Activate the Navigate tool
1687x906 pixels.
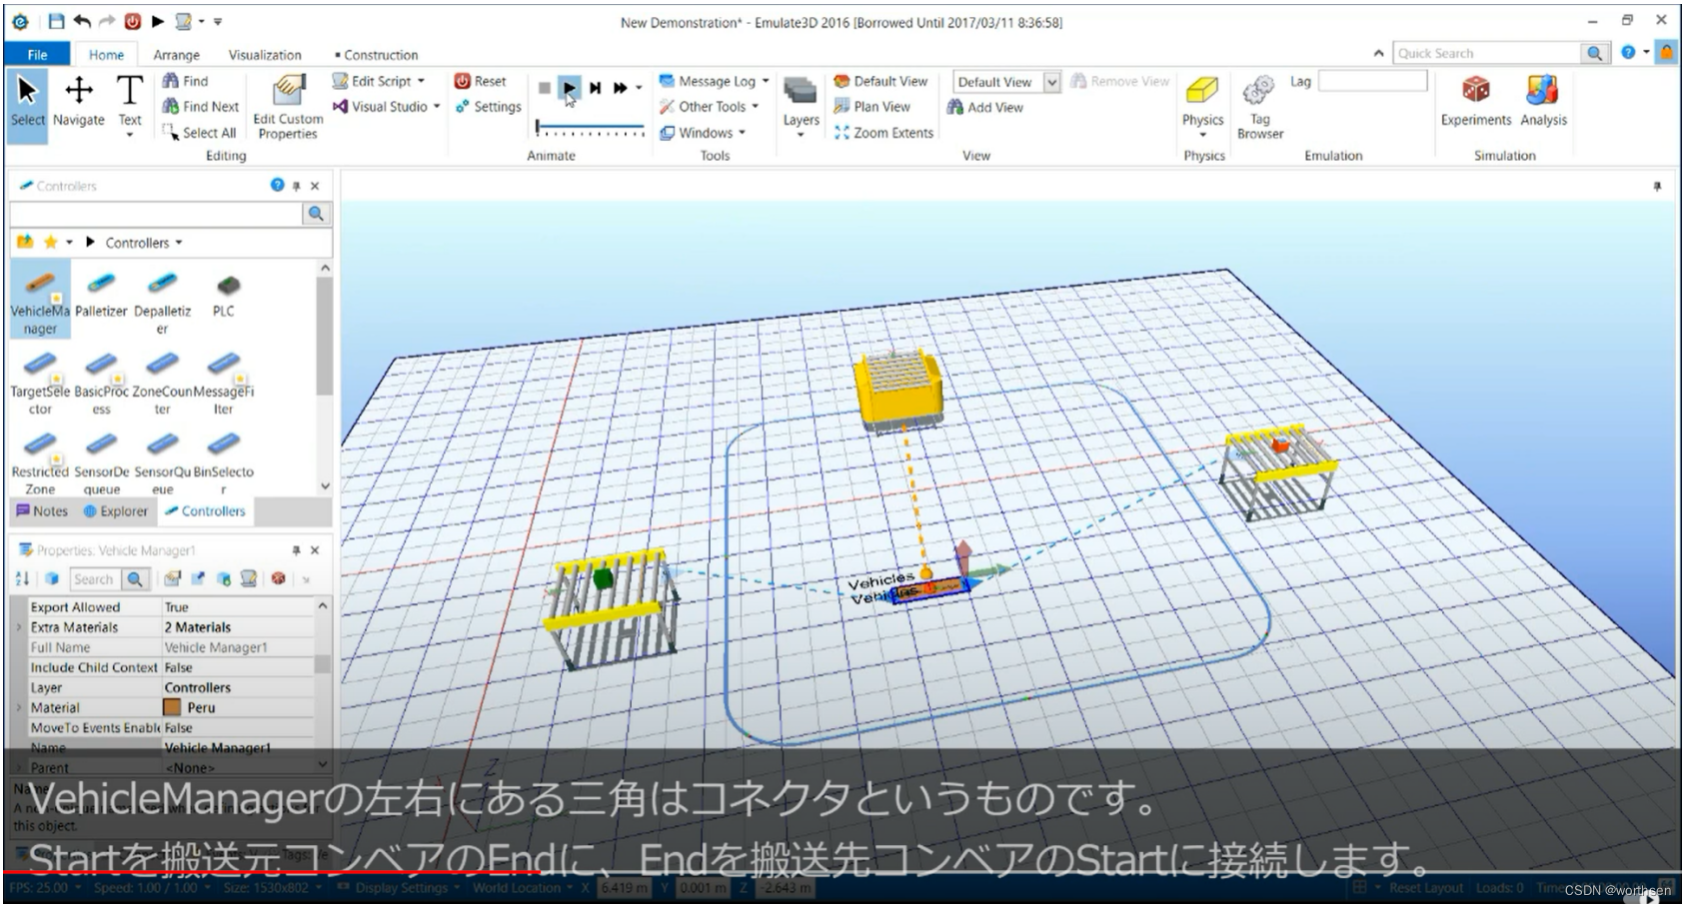click(x=79, y=103)
